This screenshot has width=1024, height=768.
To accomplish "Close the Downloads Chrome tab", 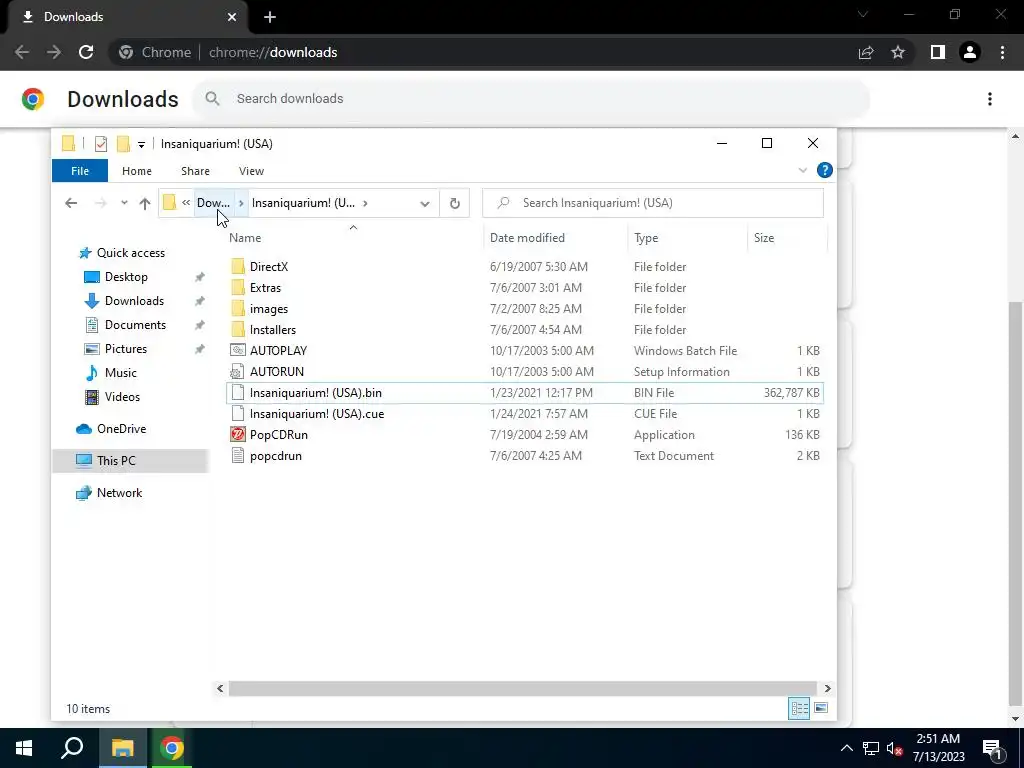I will [232, 17].
